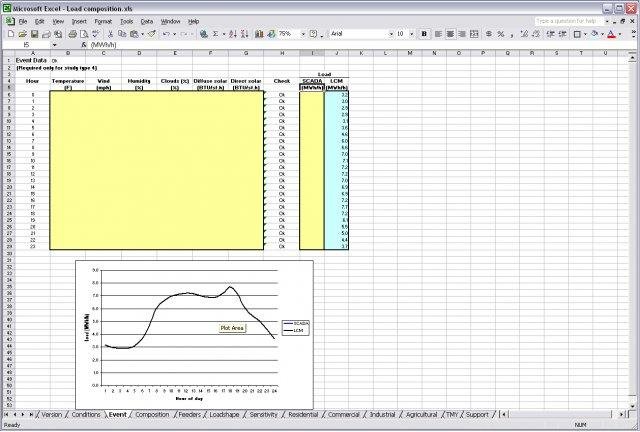Image resolution: width=640 pixels, height=432 pixels.
Task: Go to first sheet using tab arrow
Action: tap(7, 414)
